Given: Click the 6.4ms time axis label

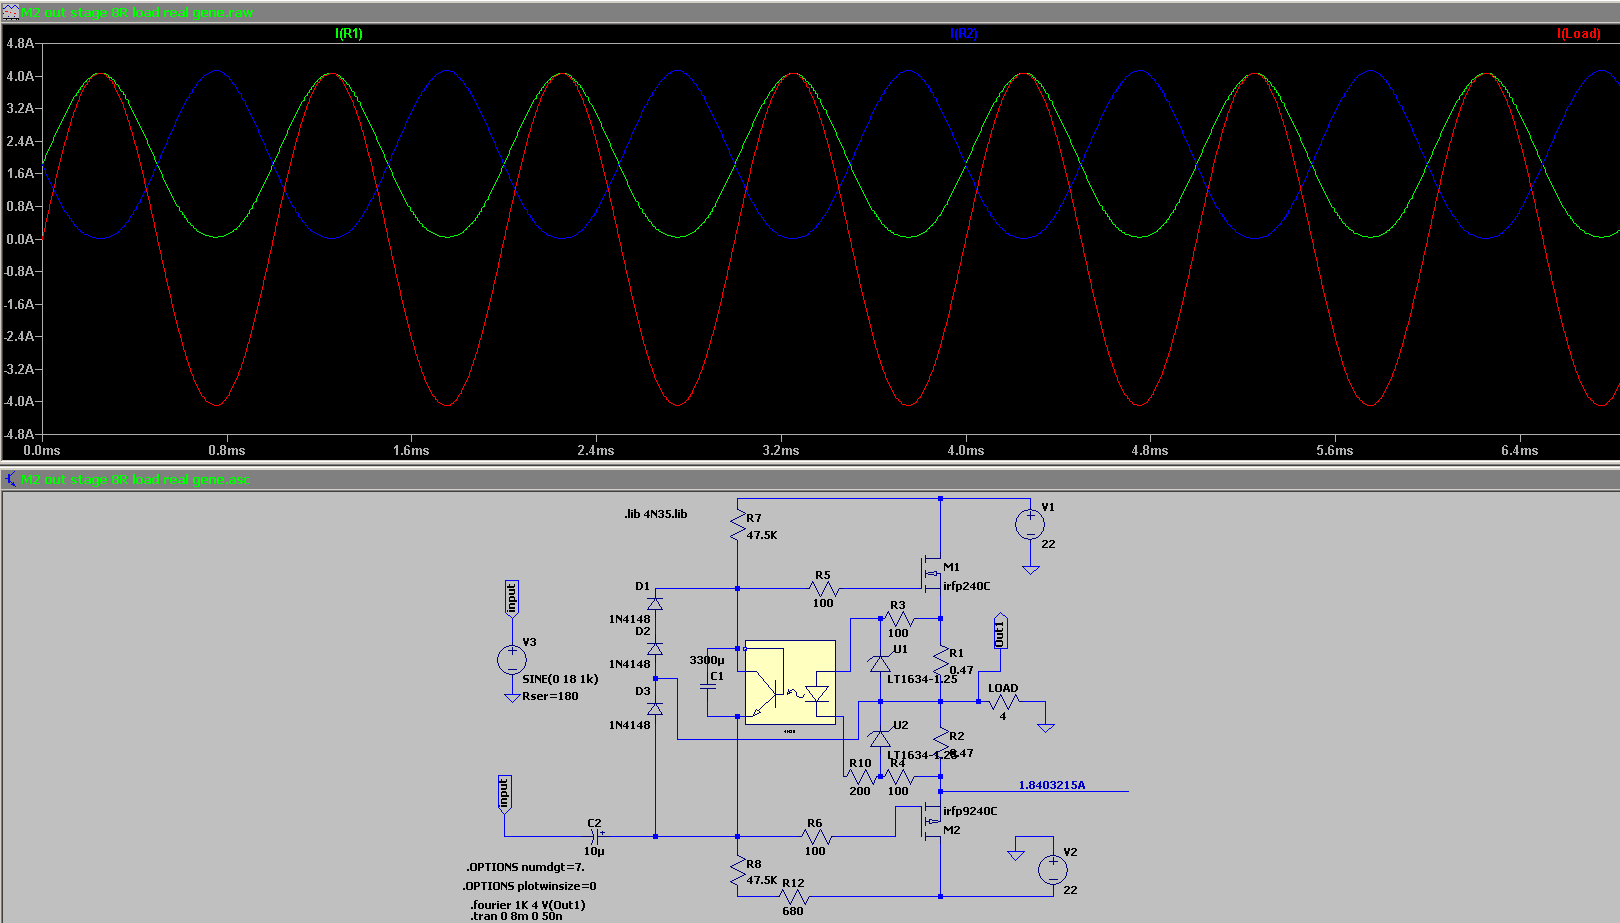Looking at the screenshot, I should (x=1520, y=451).
